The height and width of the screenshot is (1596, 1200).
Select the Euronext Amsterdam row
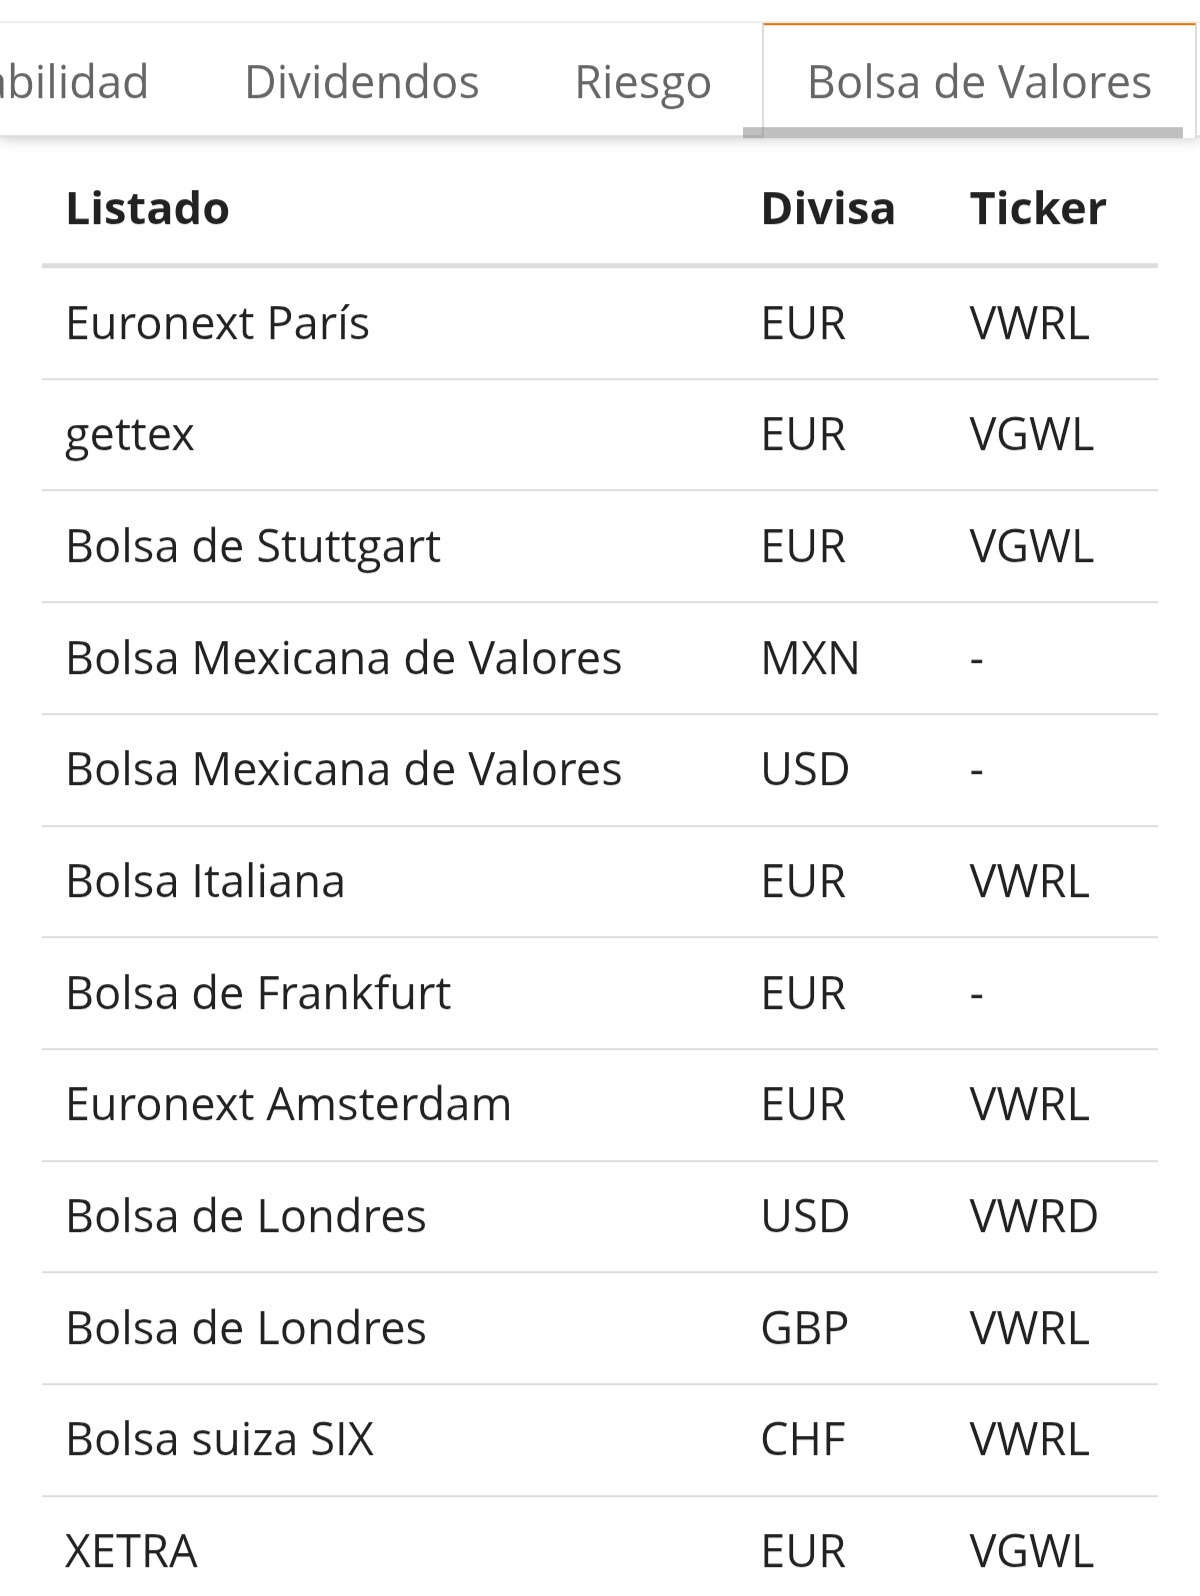click(x=600, y=1105)
